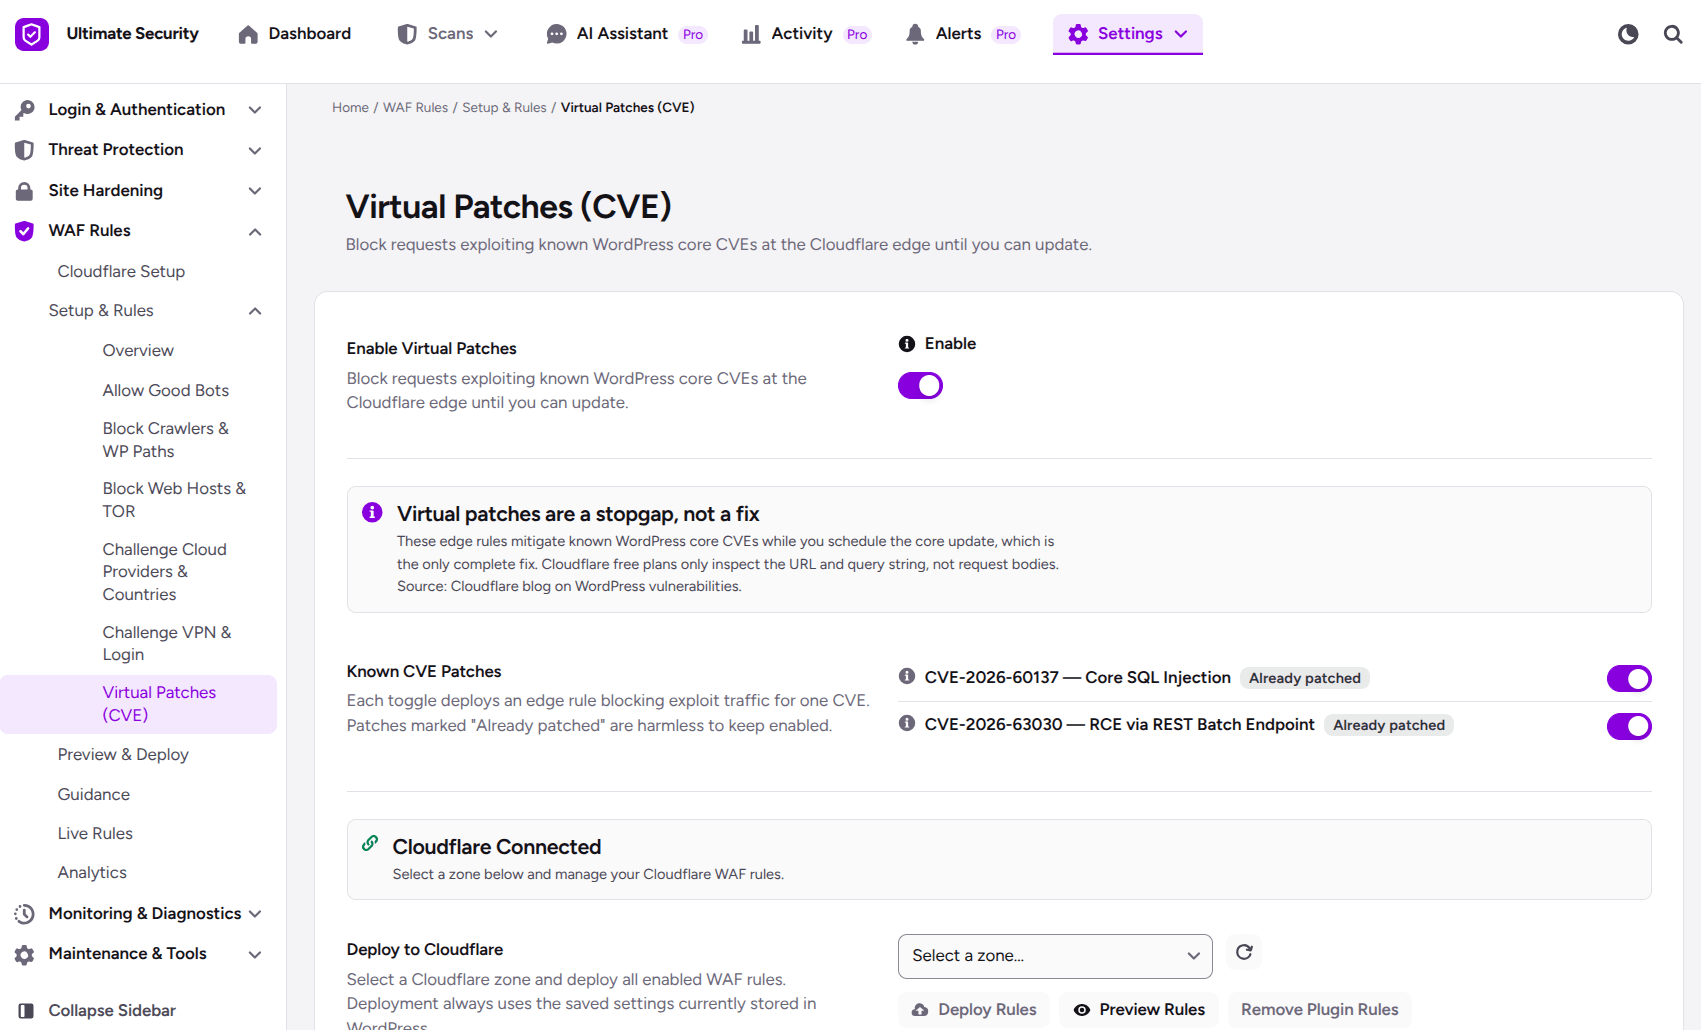Click the Collapse Sidebar icon
This screenshot has width=1701, height=1030.
click(x=27, y=1010)
